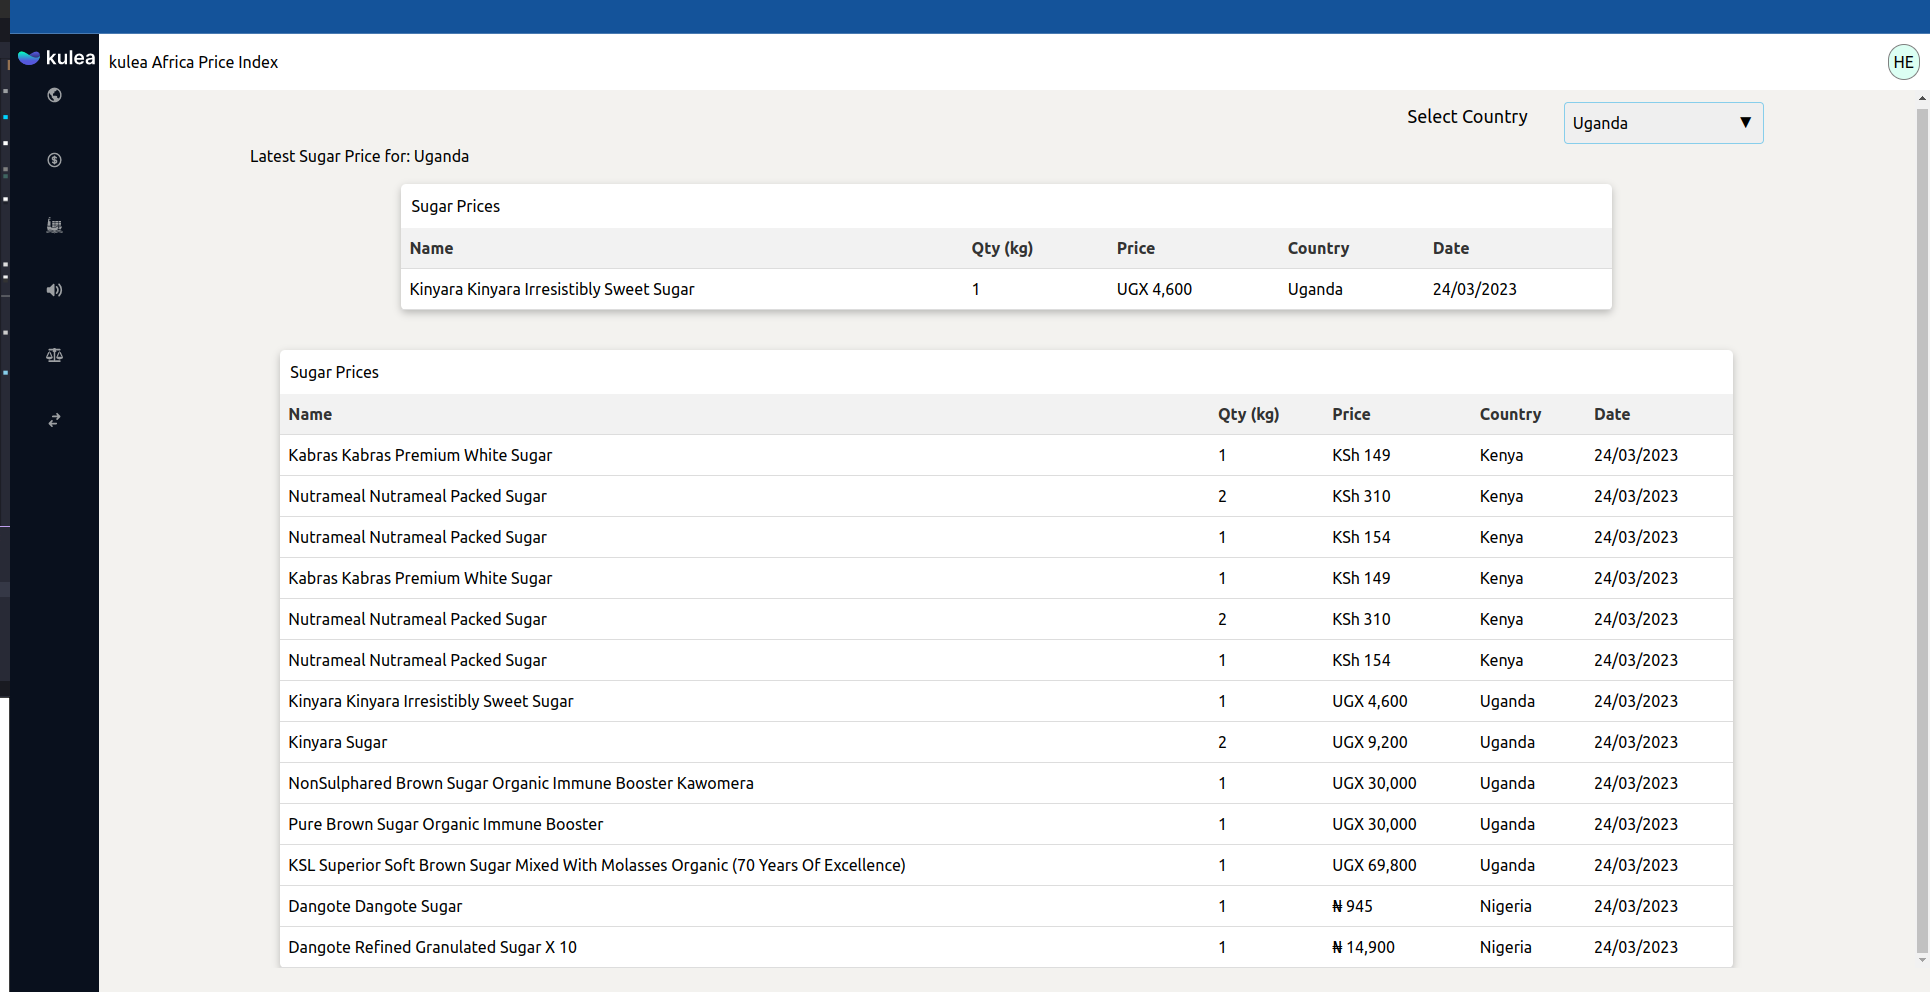Click the vertical page scrollbar
This screenshot has height=992, width=1930.
1922,530
